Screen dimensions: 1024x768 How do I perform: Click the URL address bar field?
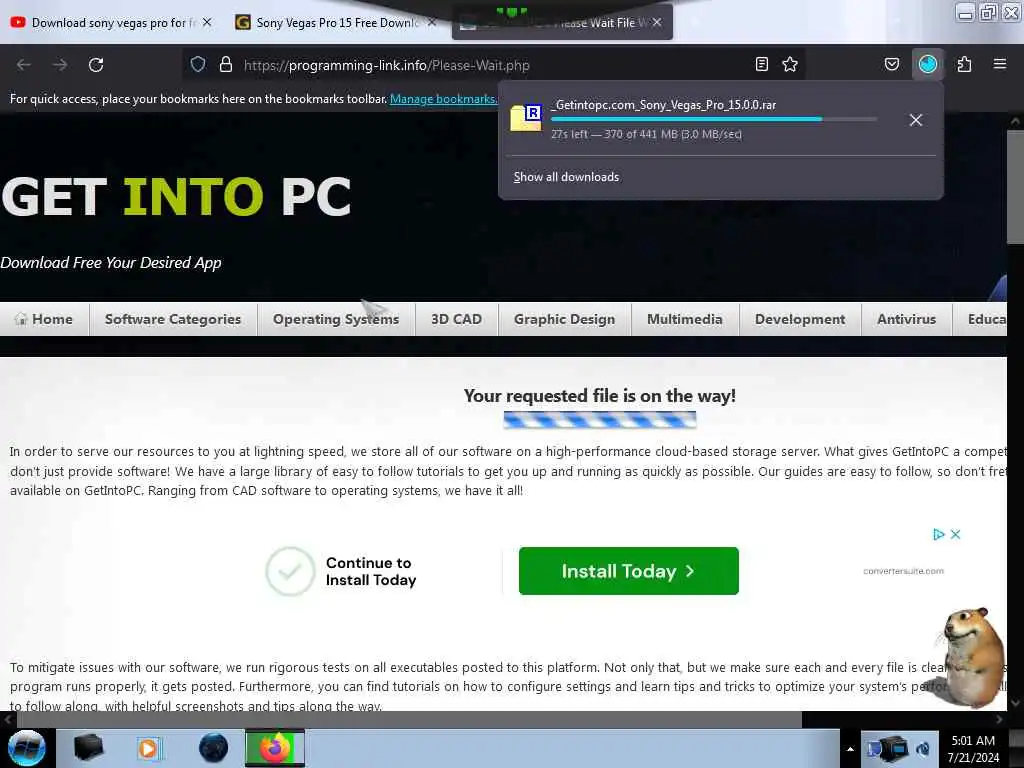(496, 65)
